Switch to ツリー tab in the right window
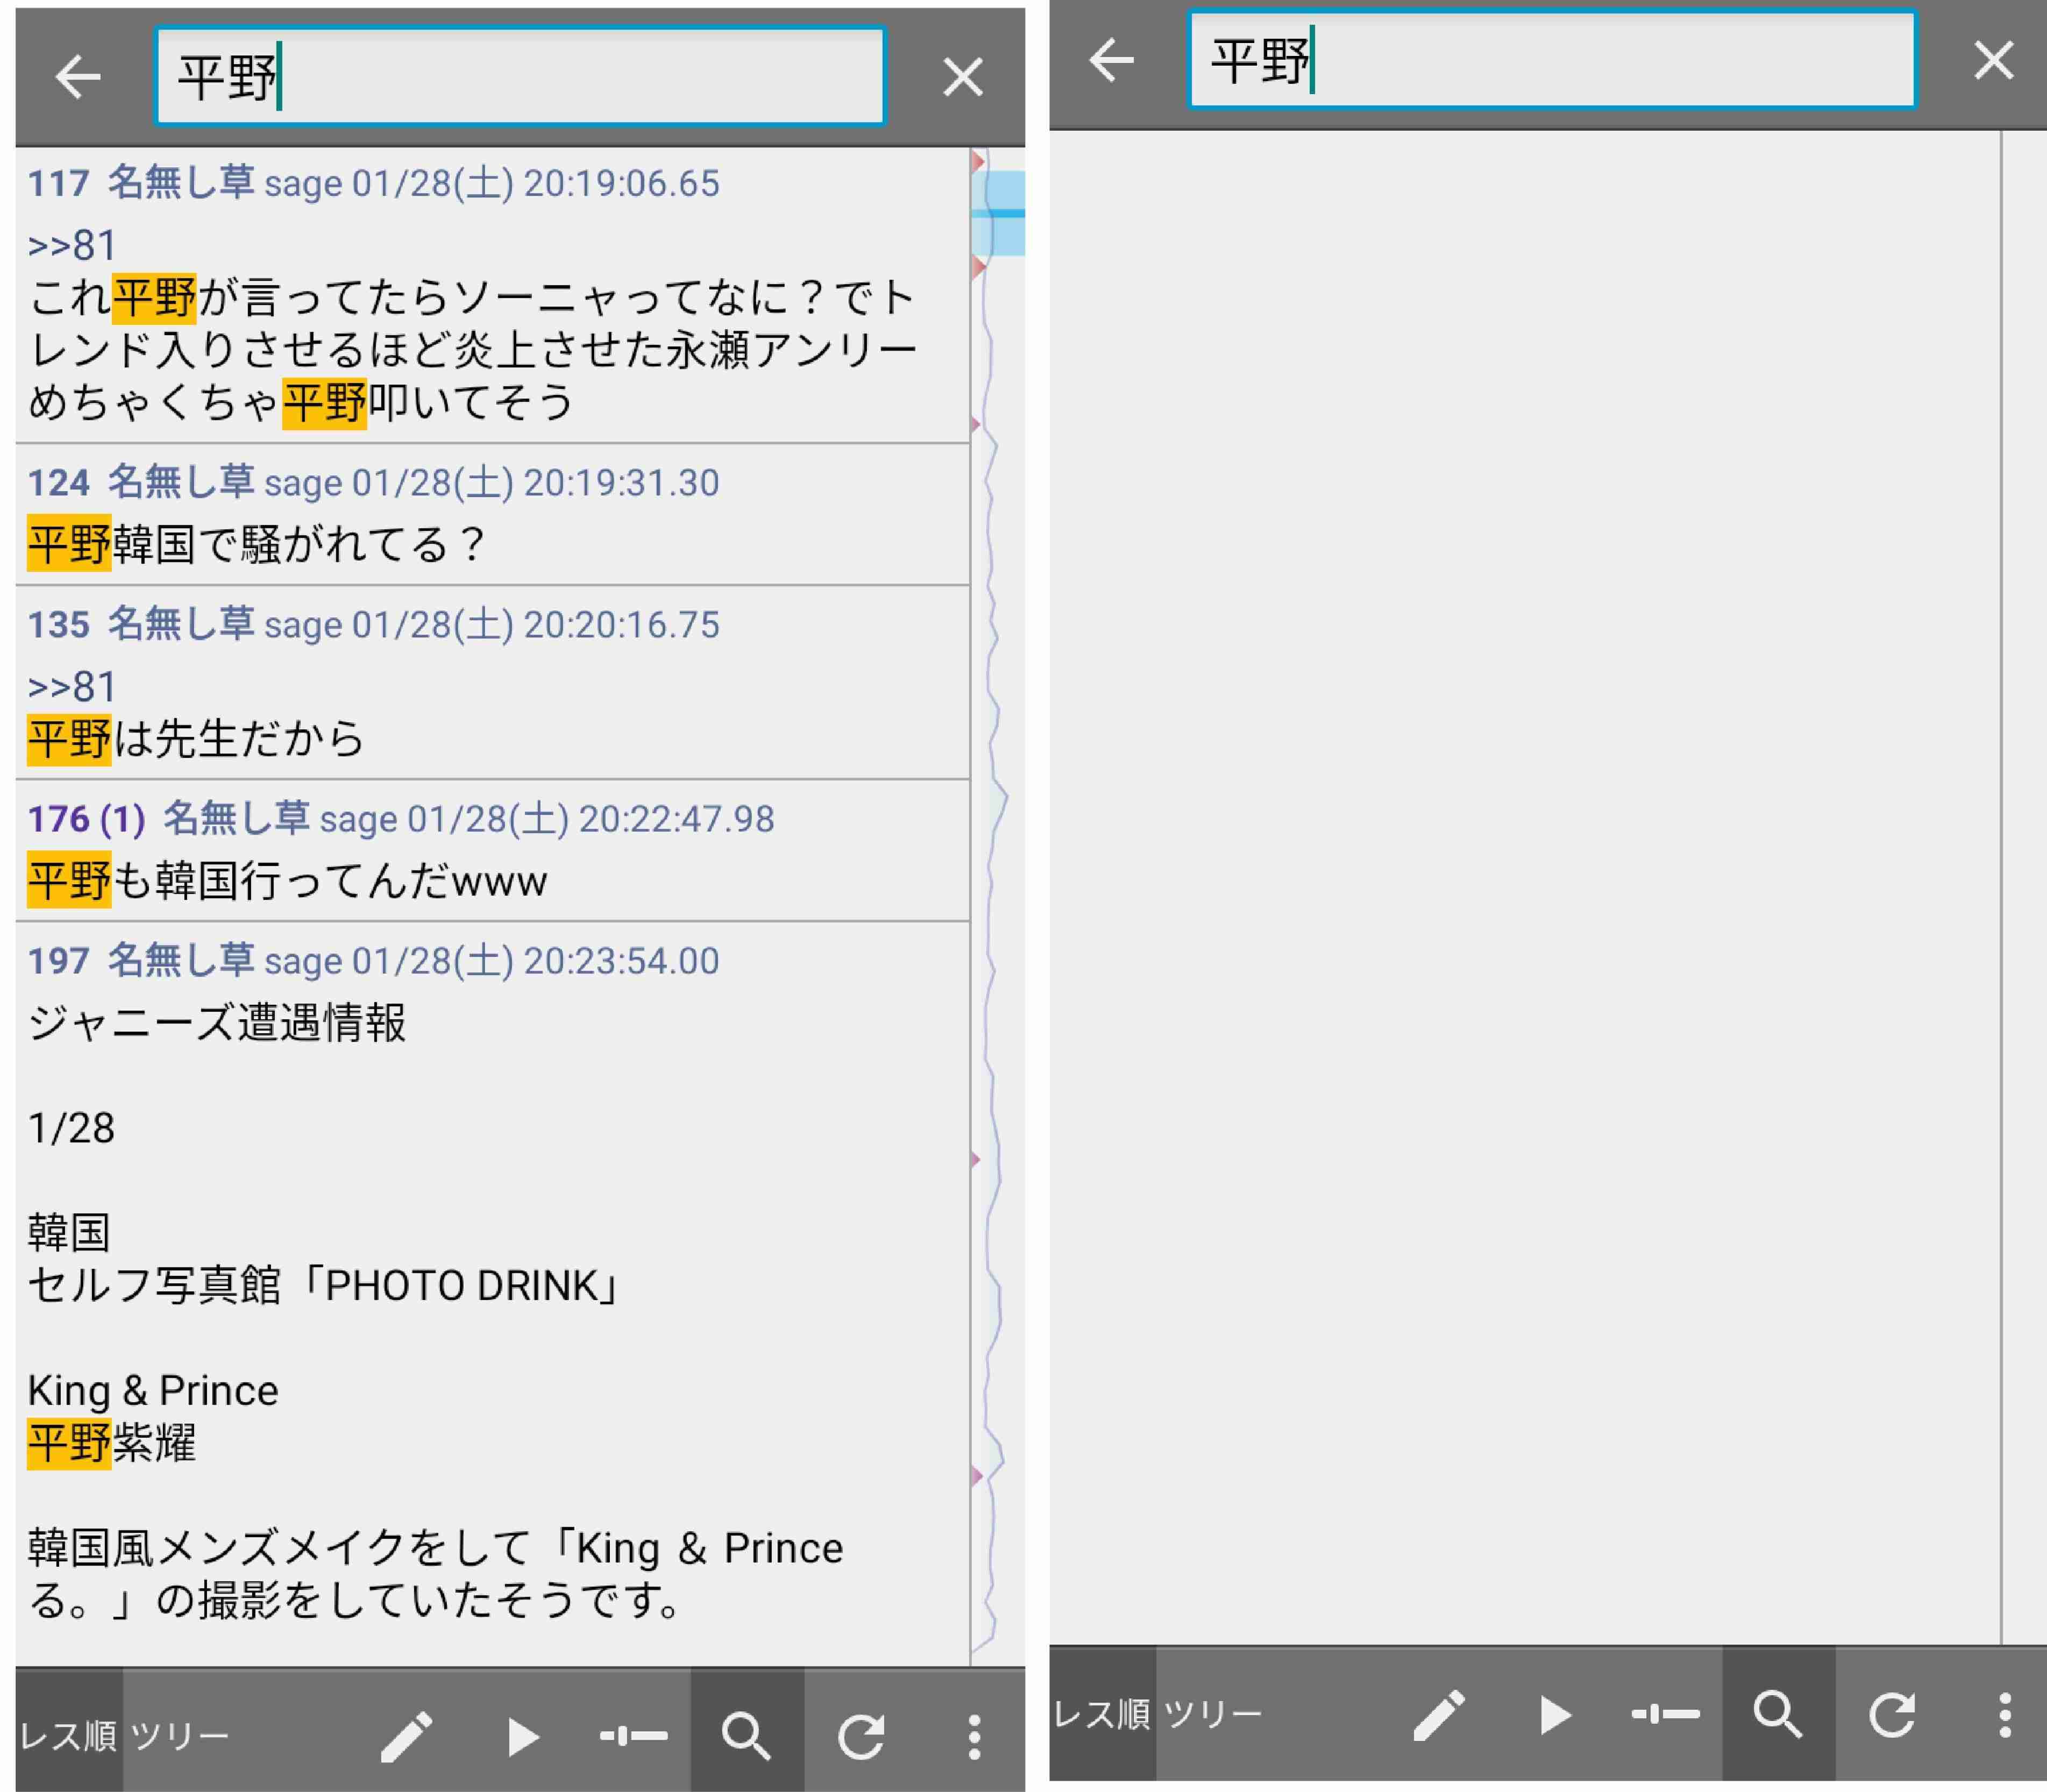2047x1792 pixels. click(1213, 1714)
